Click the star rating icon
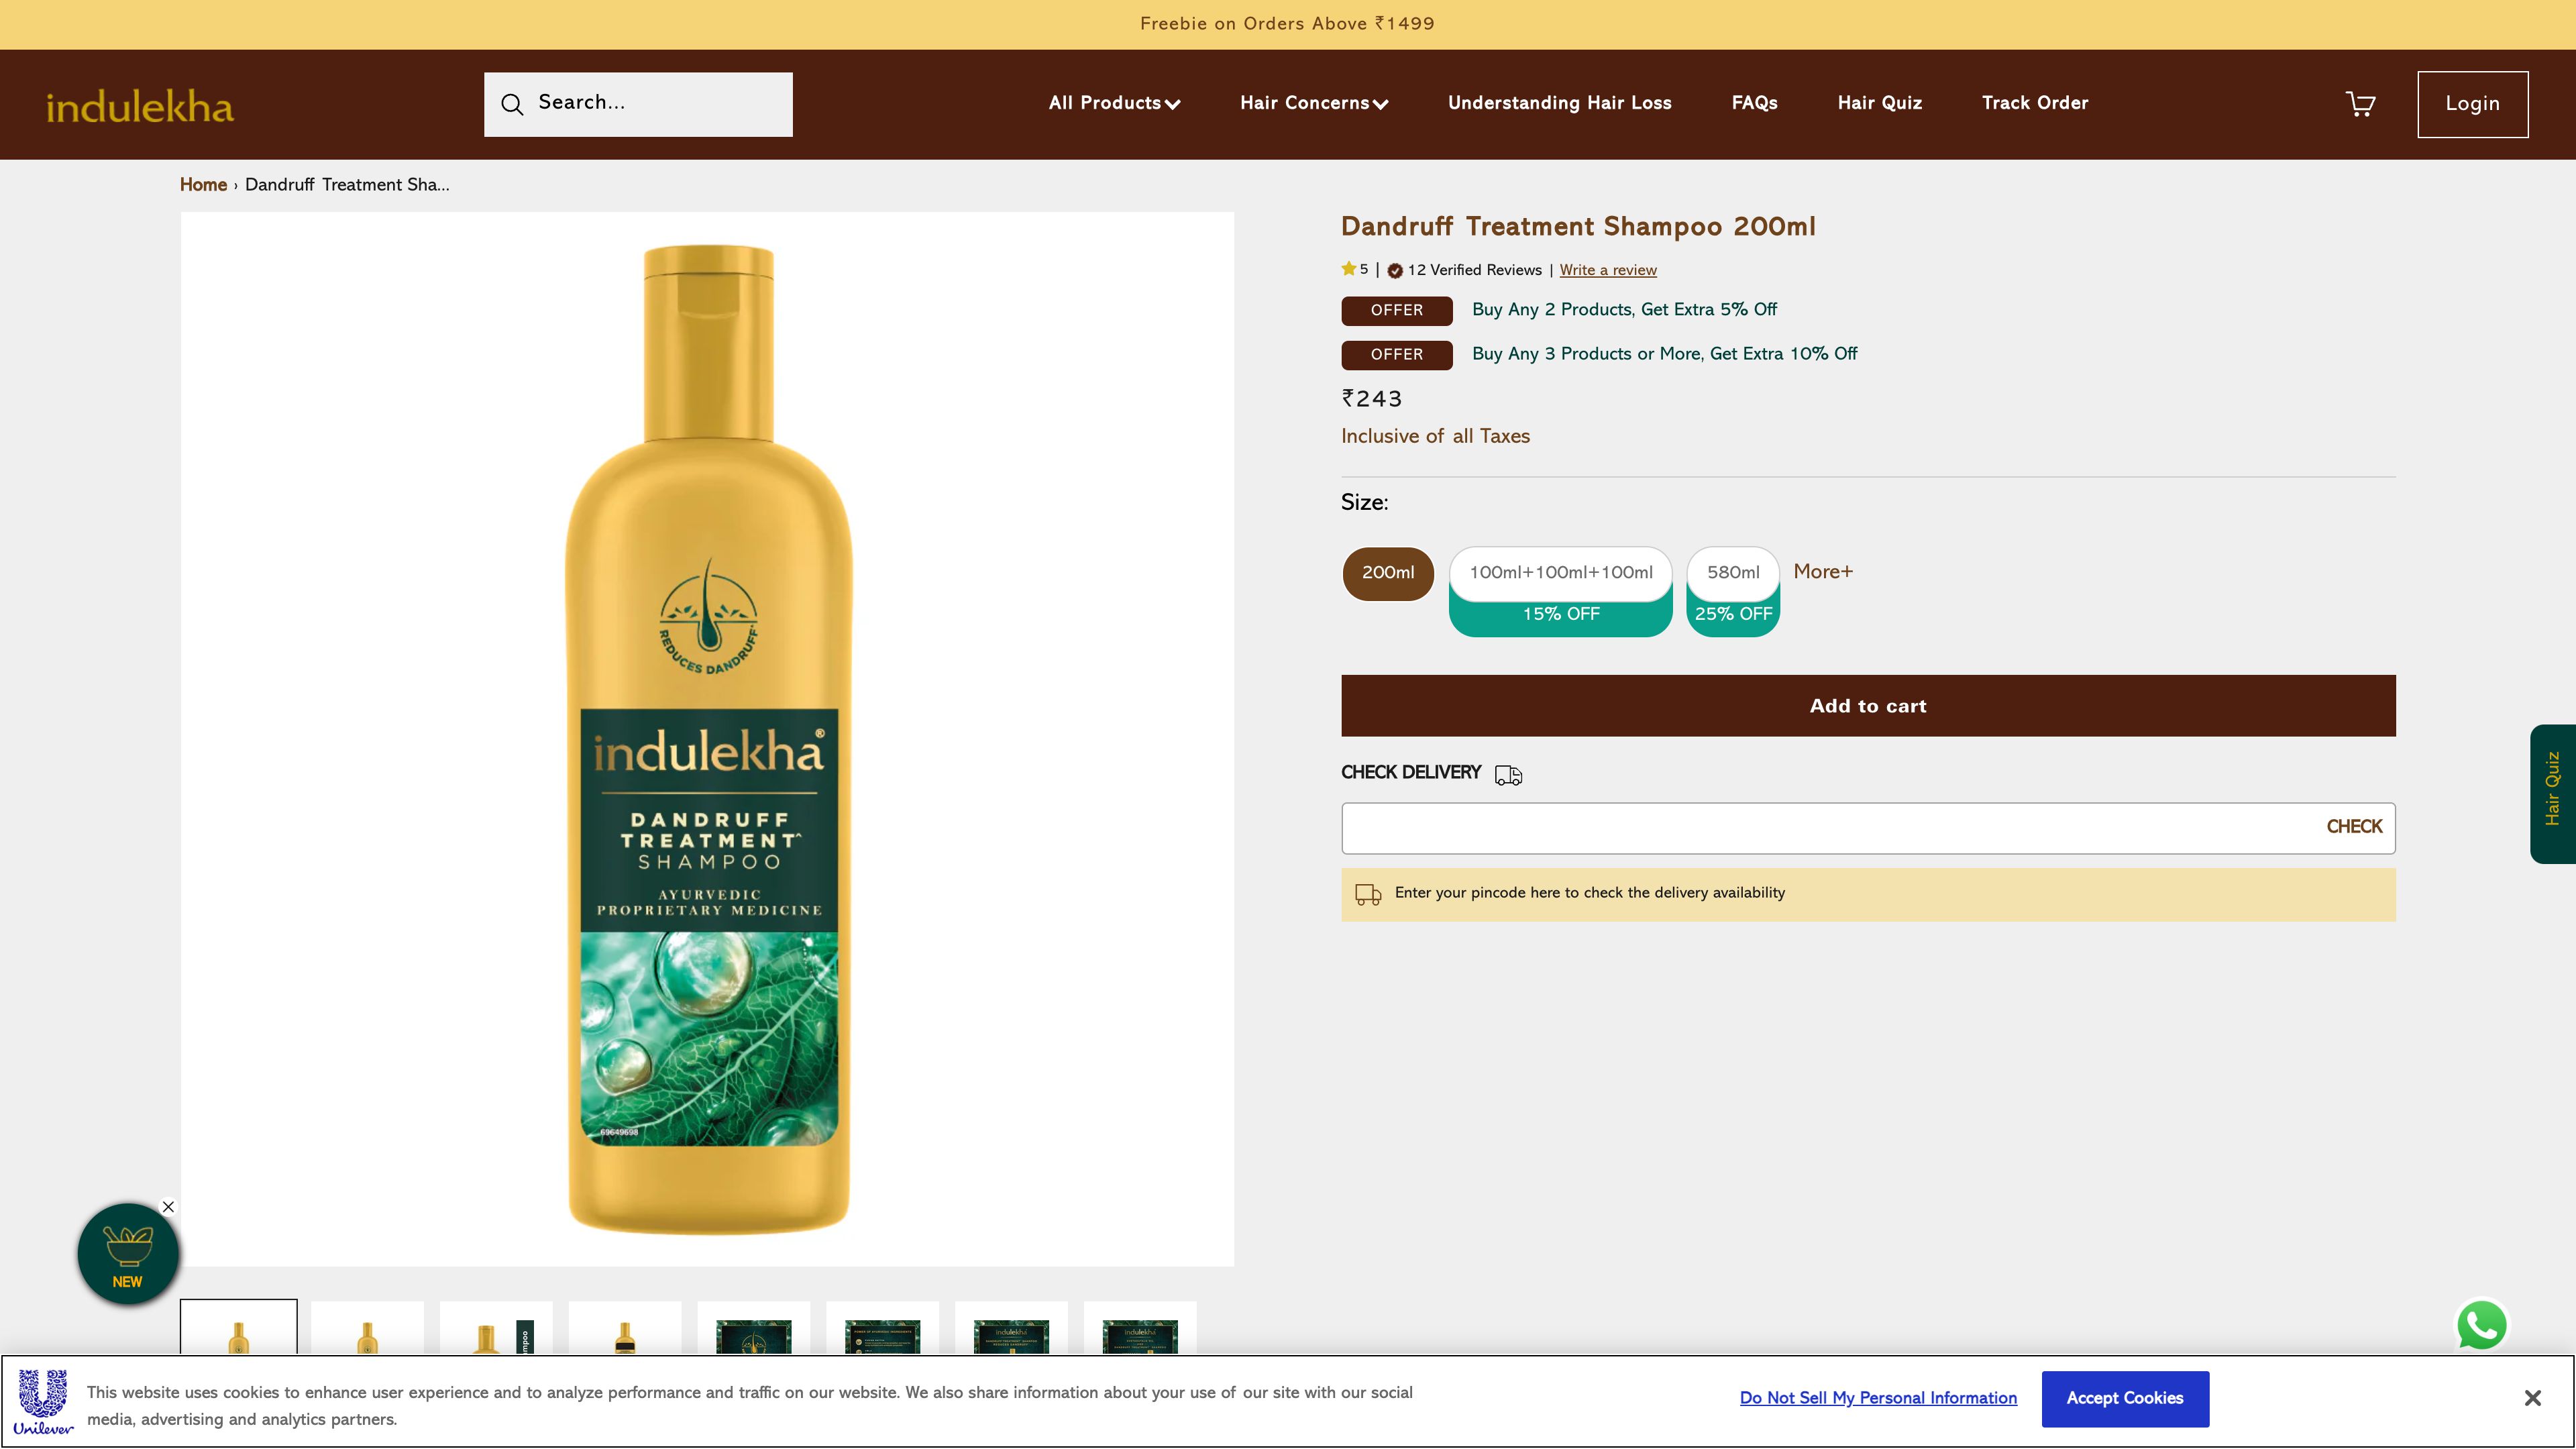This screenshot has height=1449, width=2576. [x=1348, y=268]
